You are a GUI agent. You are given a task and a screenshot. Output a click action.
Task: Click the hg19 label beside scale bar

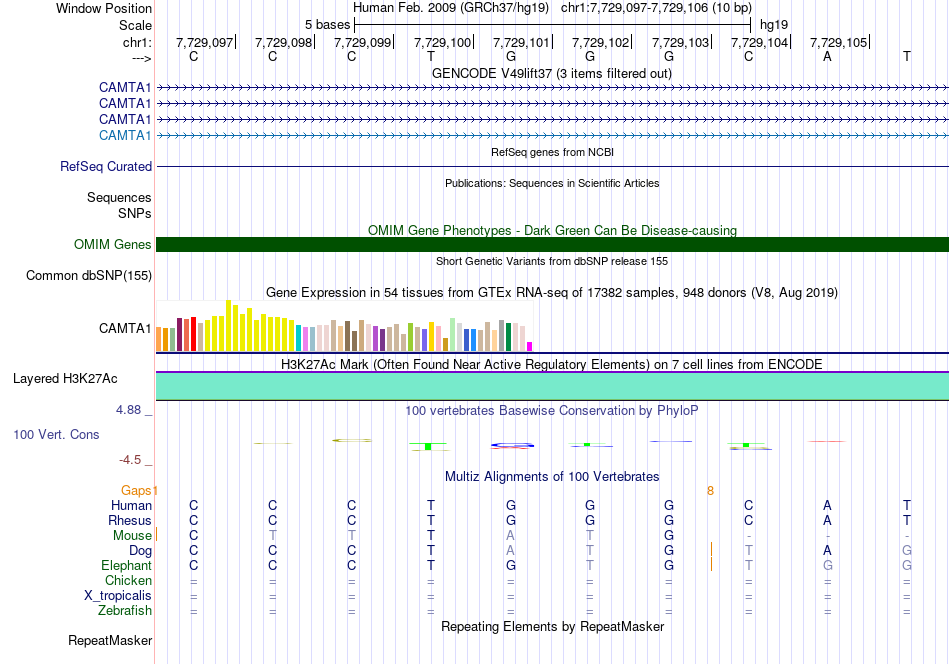[x=774, y=25]
